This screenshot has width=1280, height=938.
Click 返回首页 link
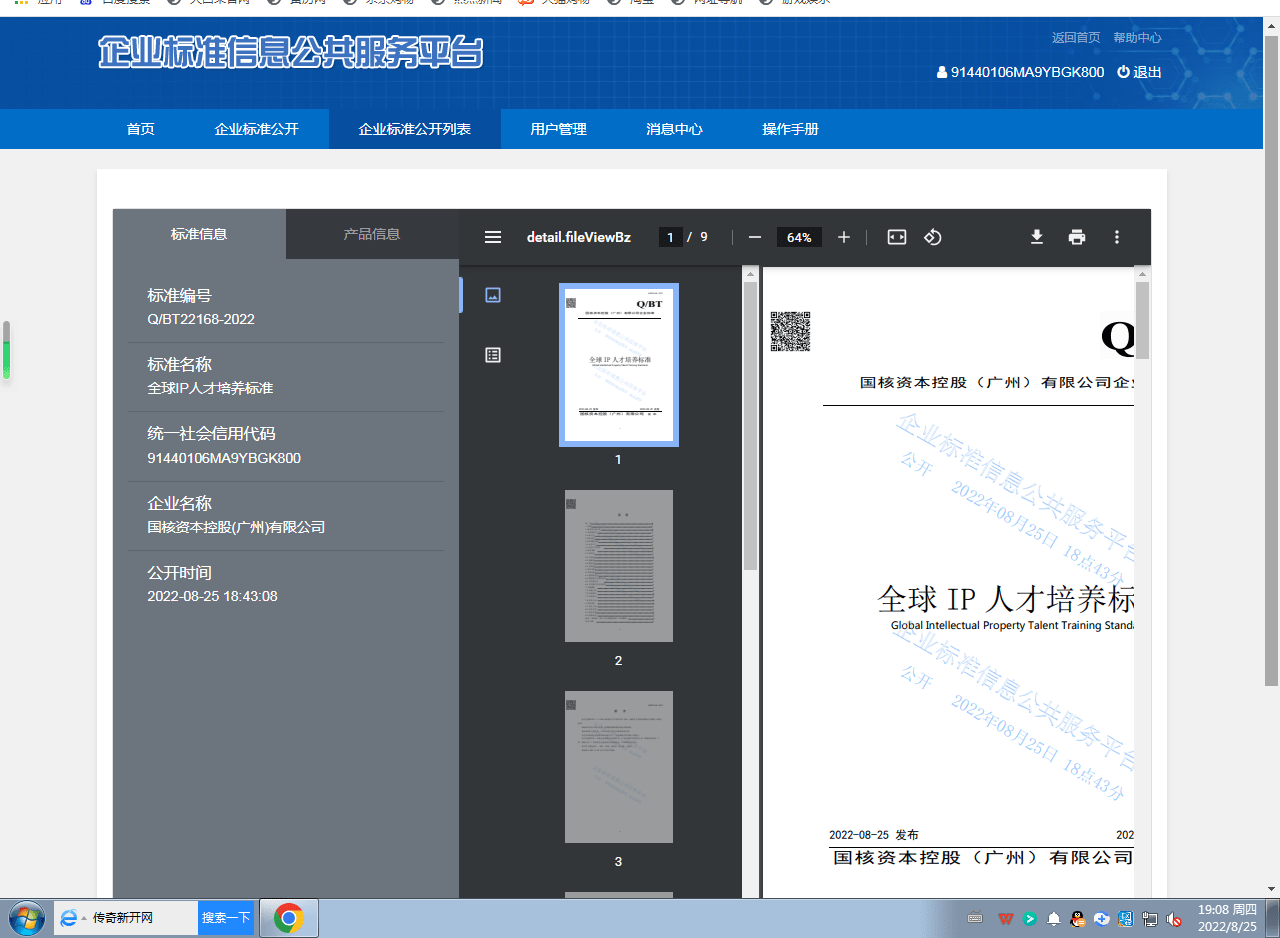point(1076,38)
